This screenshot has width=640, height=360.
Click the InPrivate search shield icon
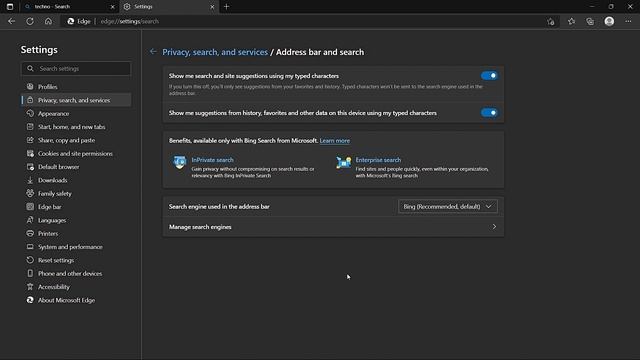(179, 162)
